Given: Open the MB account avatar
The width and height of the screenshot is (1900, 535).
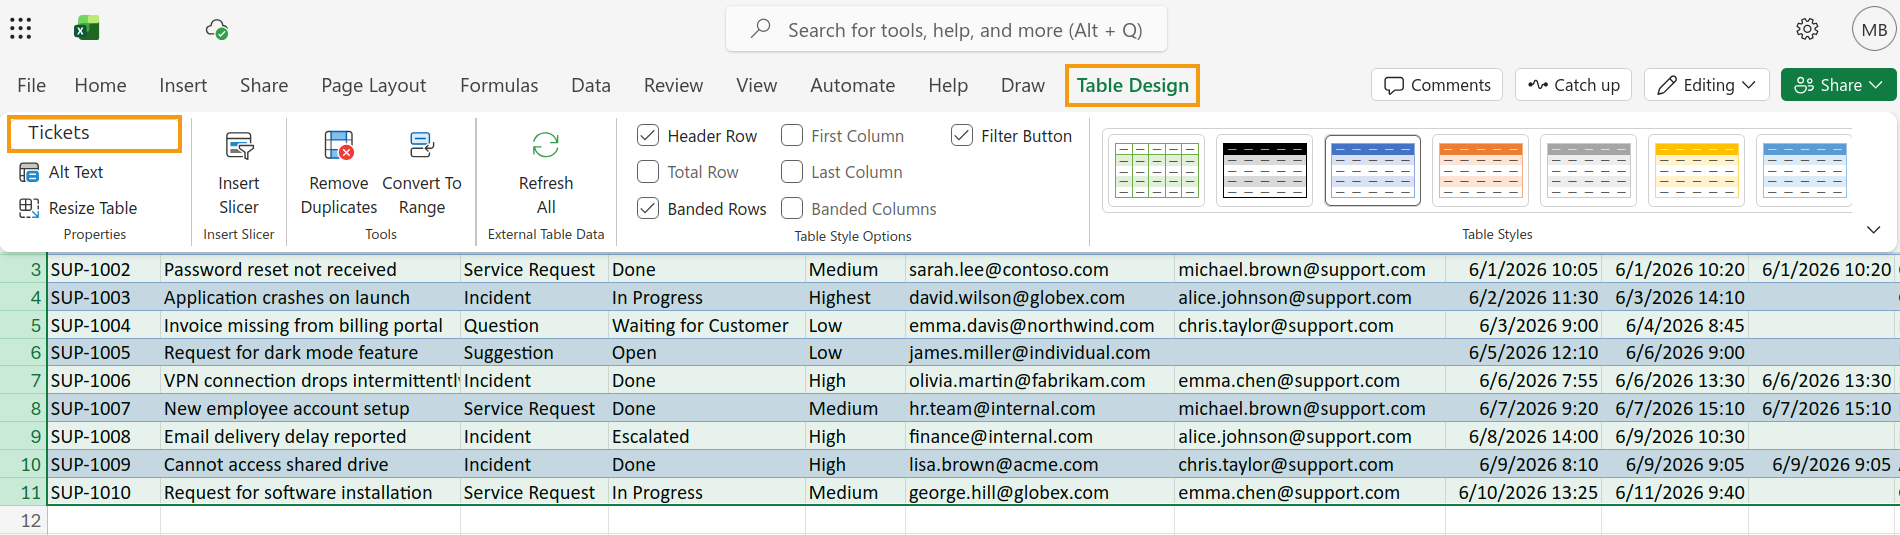Looking at the screenshot, I should pyautogui.click(x=1874, y=29).
